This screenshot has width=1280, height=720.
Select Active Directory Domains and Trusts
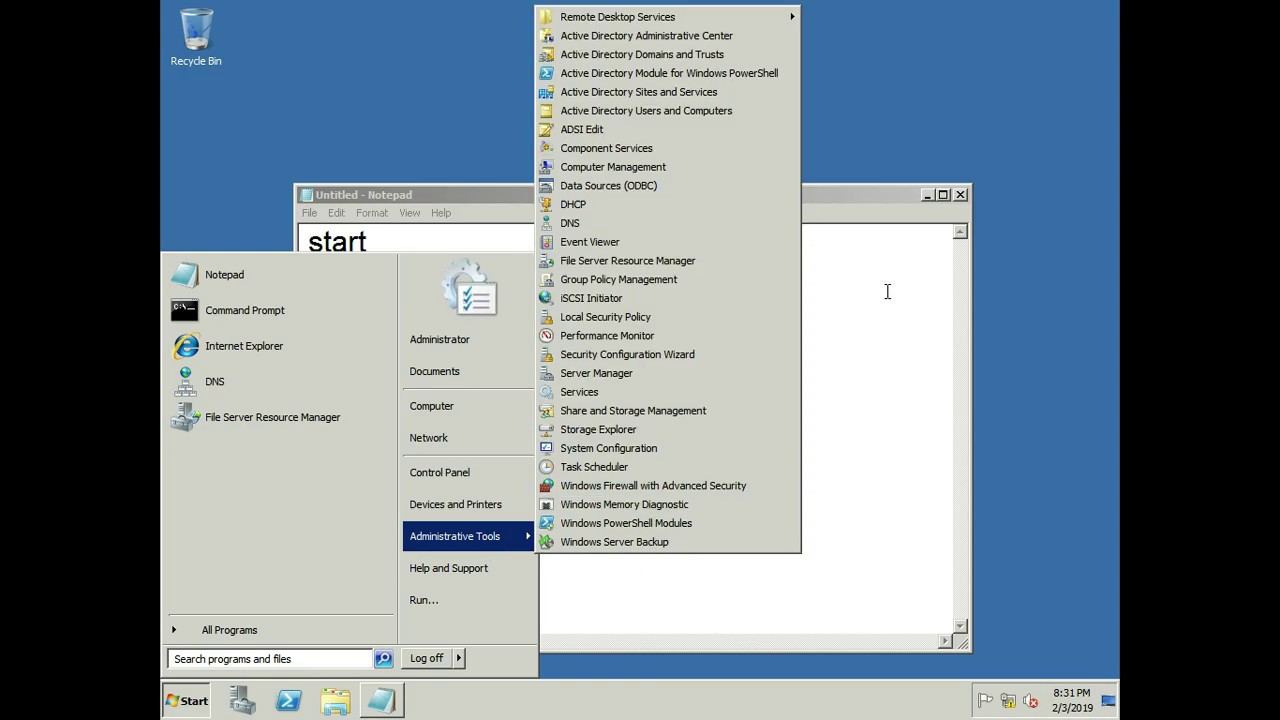point(668,55)
